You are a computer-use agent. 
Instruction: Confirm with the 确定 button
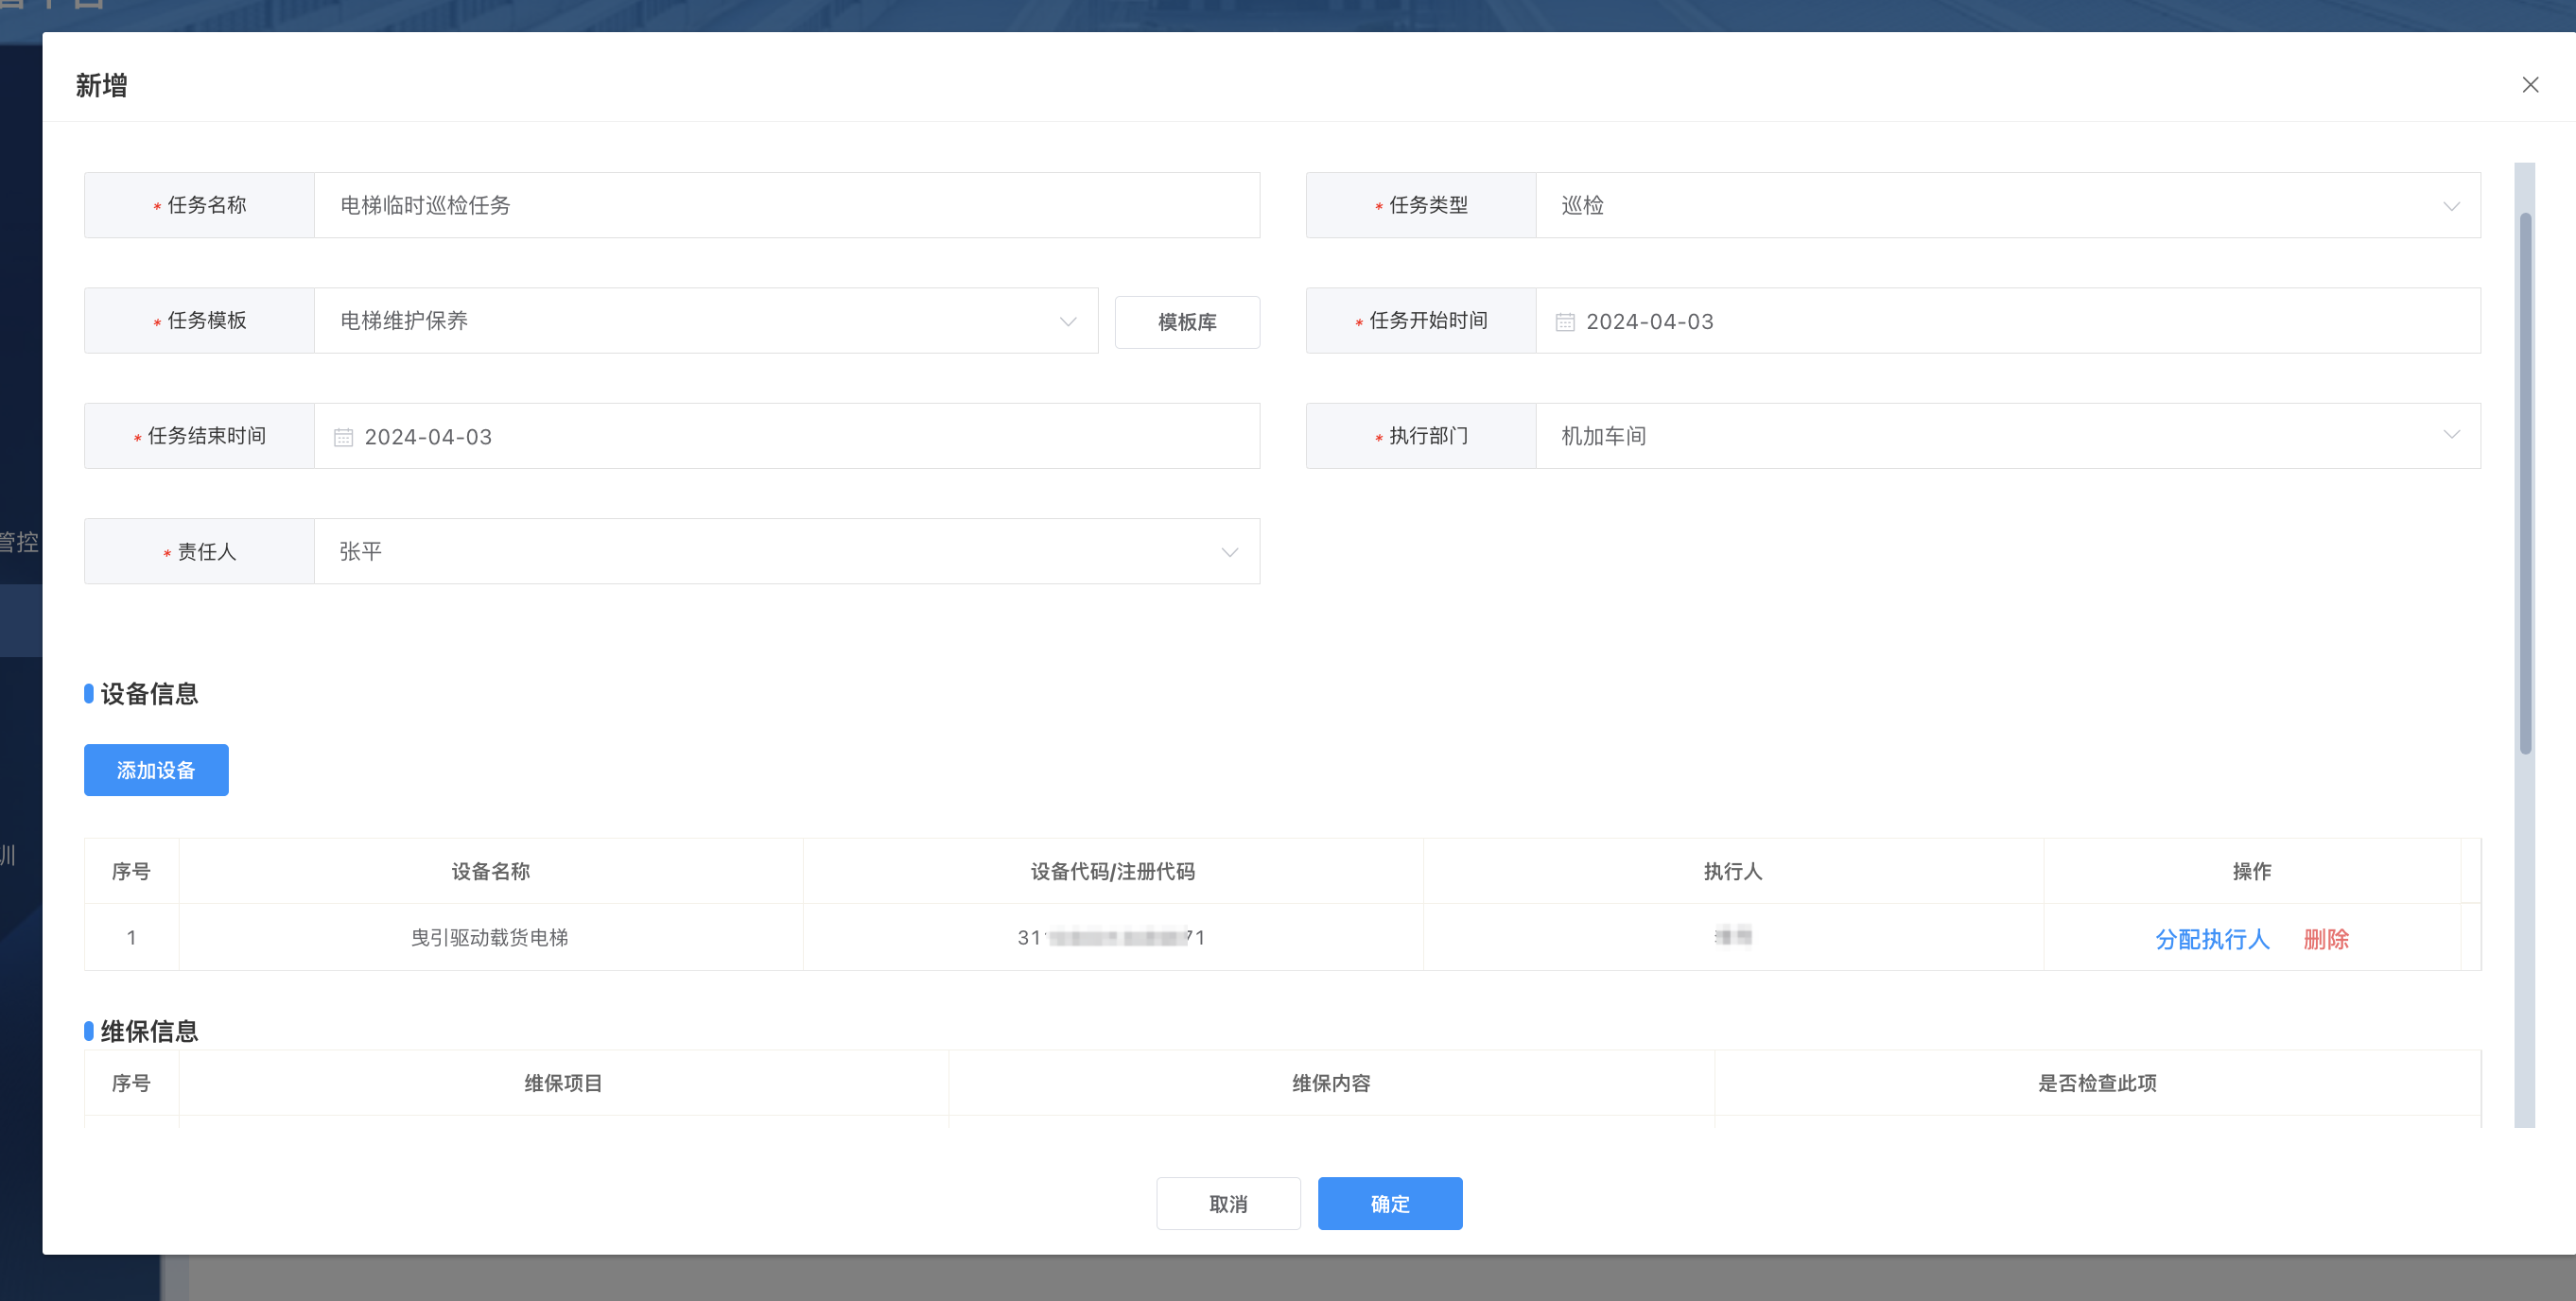coord(1389,1204)
